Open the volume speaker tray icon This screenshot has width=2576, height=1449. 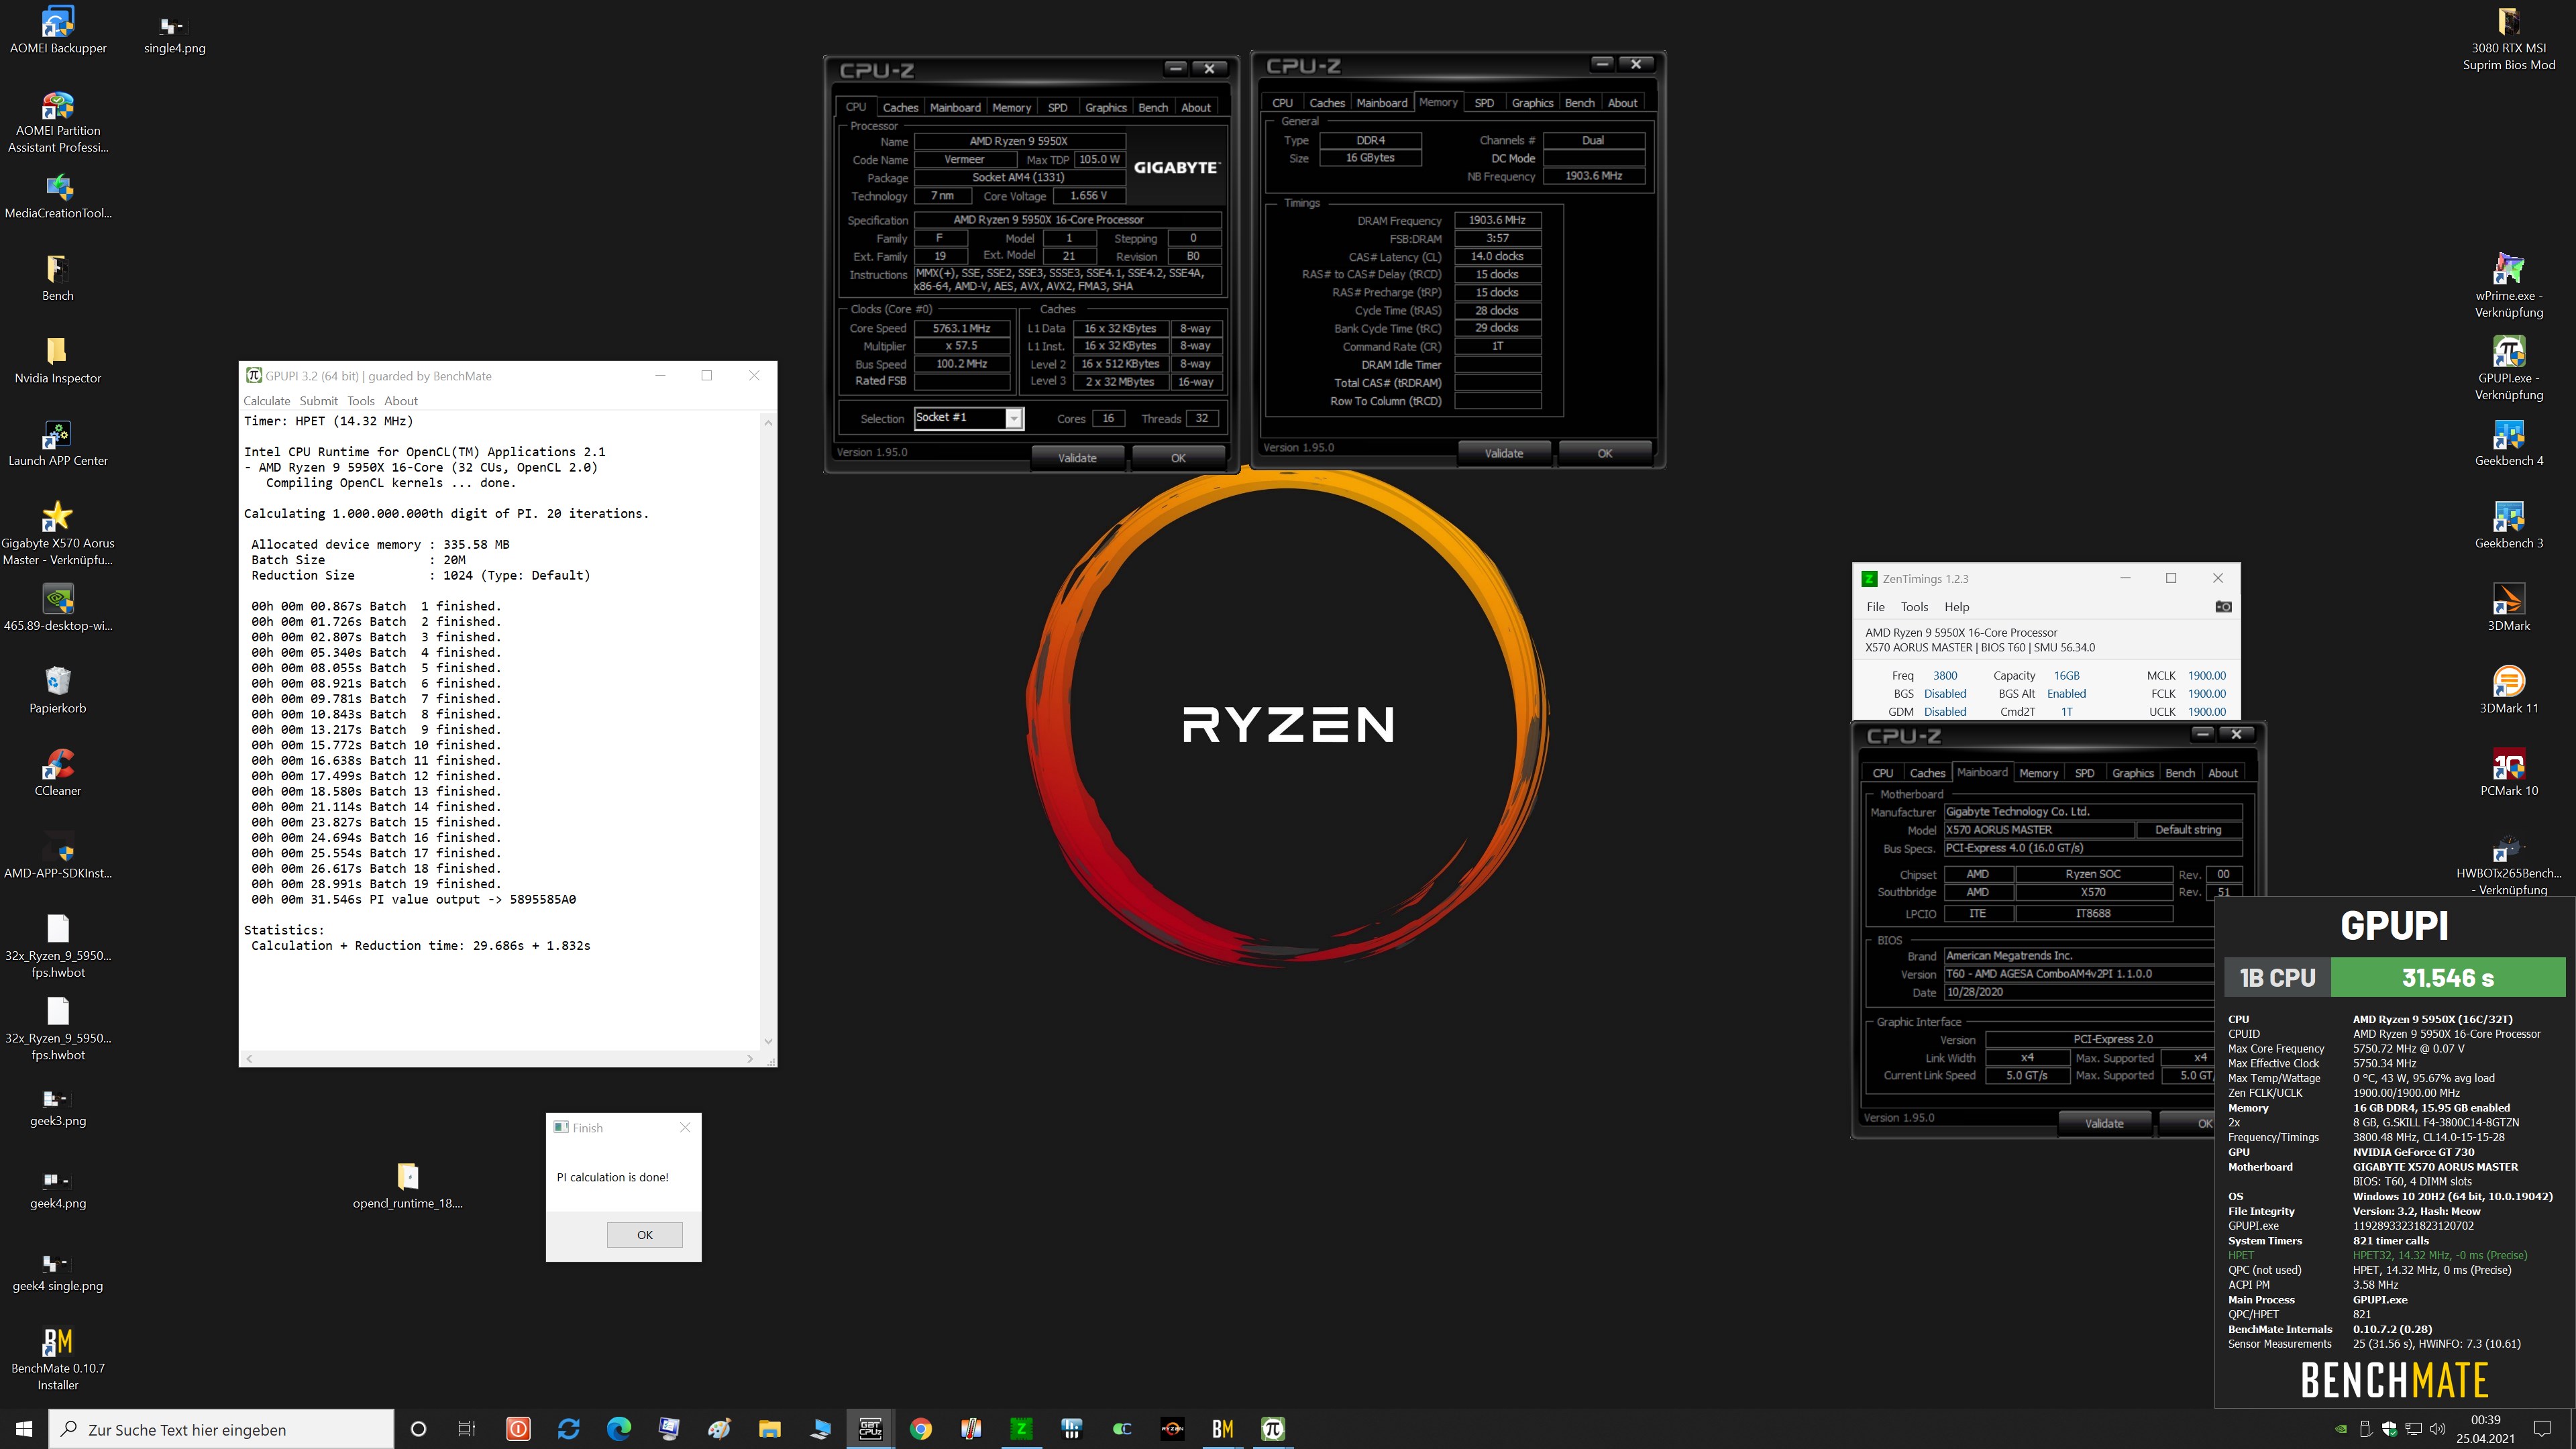coord(2438,1429)
